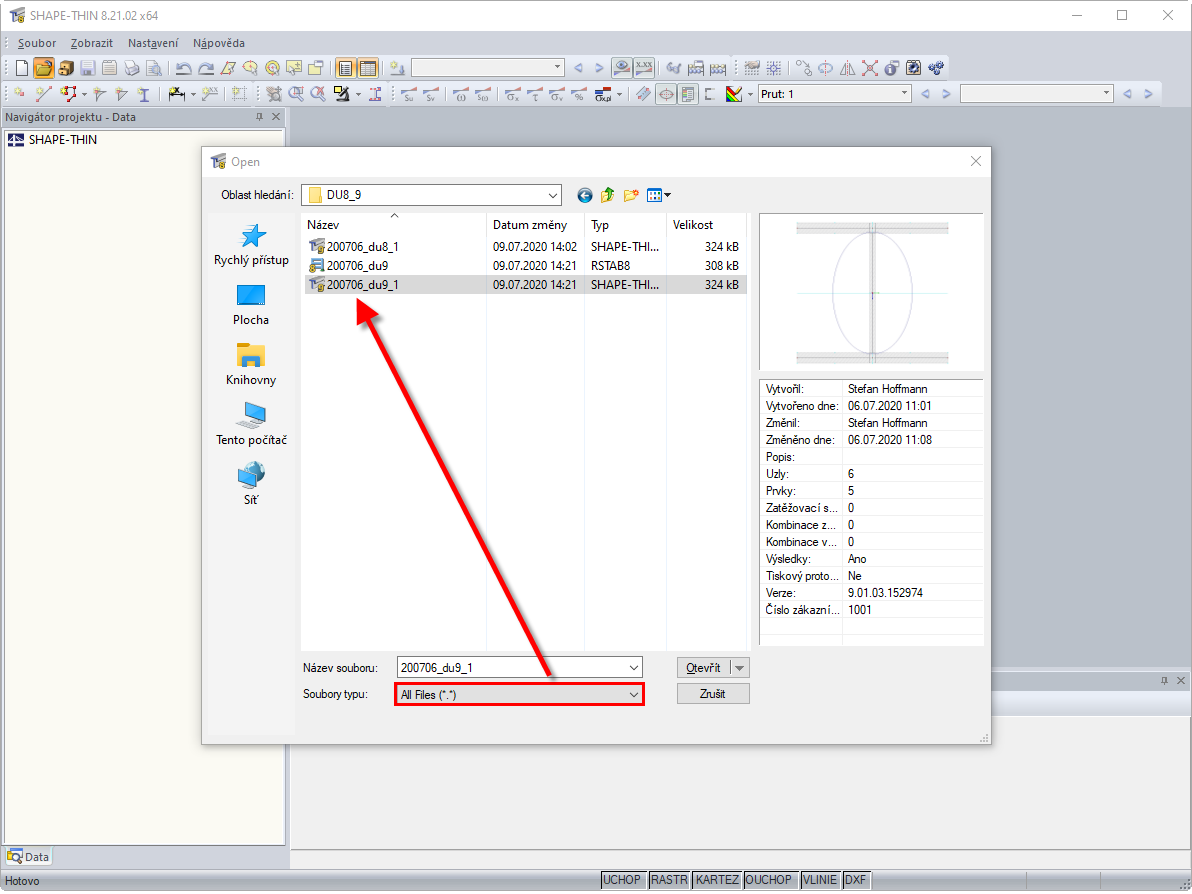Image resolution: width=1192 pixels, height=894 pixels.
Task: Click the new line element icon
Action: click(43, 94)
